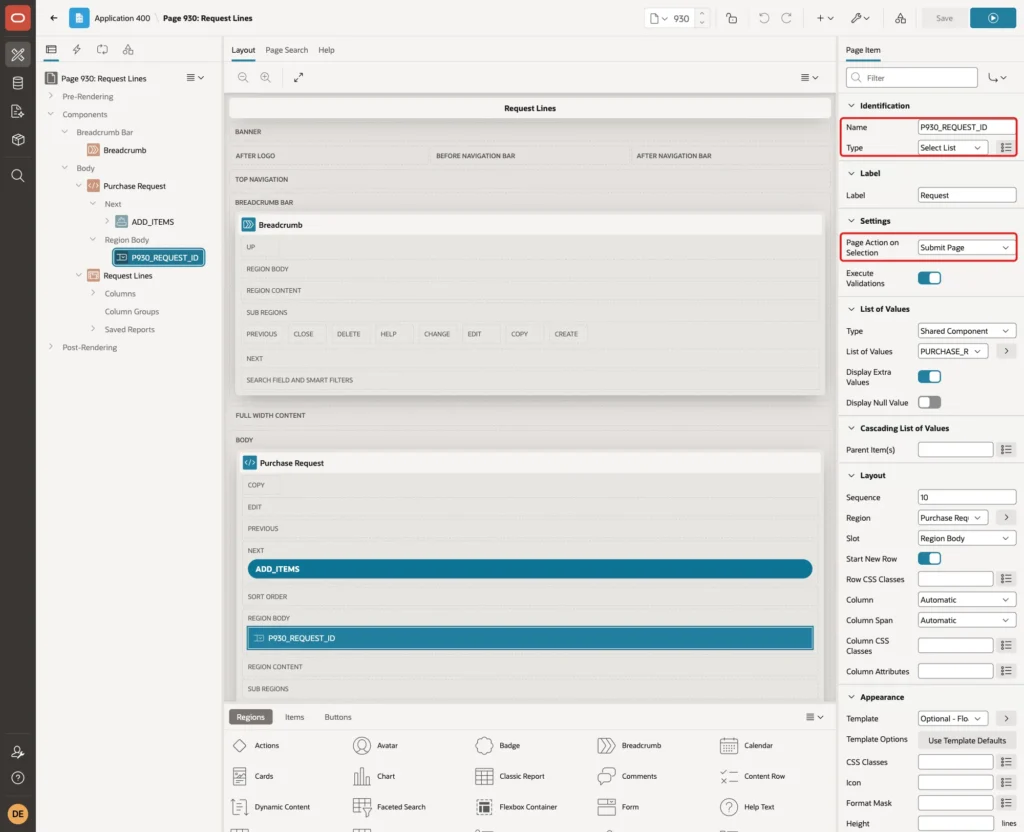The width and height of the screenshot is (1024, 832).
Task: Expand the layout pane to full view
Action: coord(298,77)
